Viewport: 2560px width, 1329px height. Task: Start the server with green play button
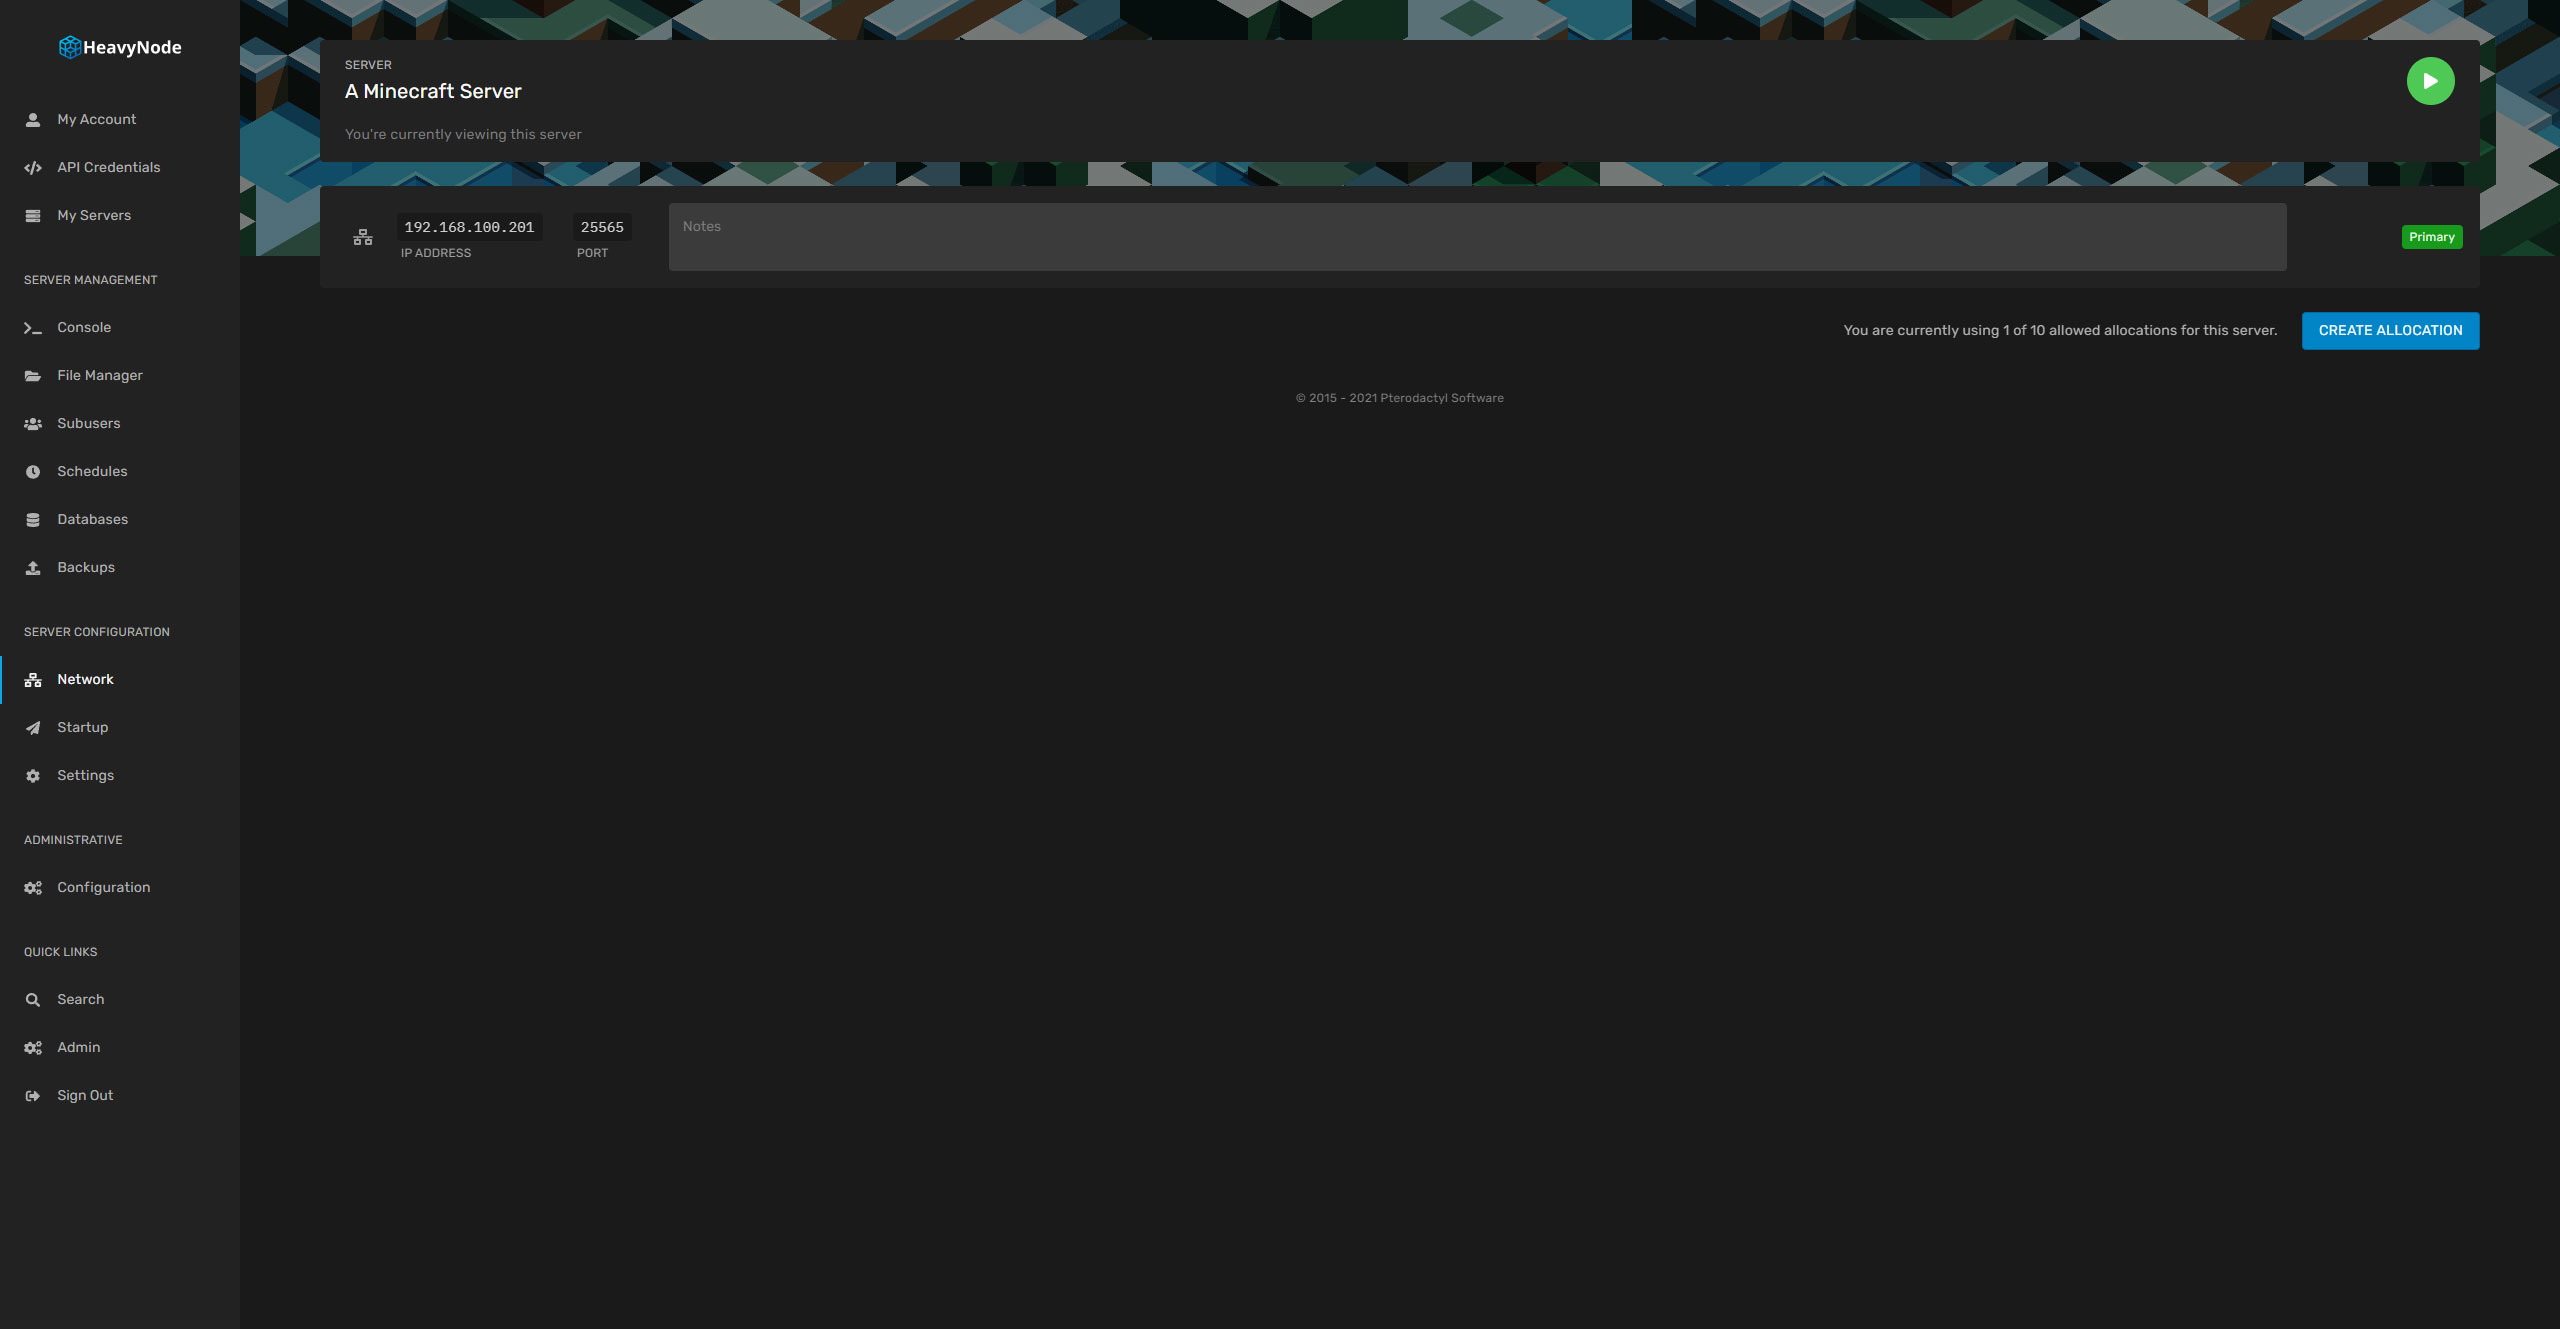click(x=2430, y=81)
